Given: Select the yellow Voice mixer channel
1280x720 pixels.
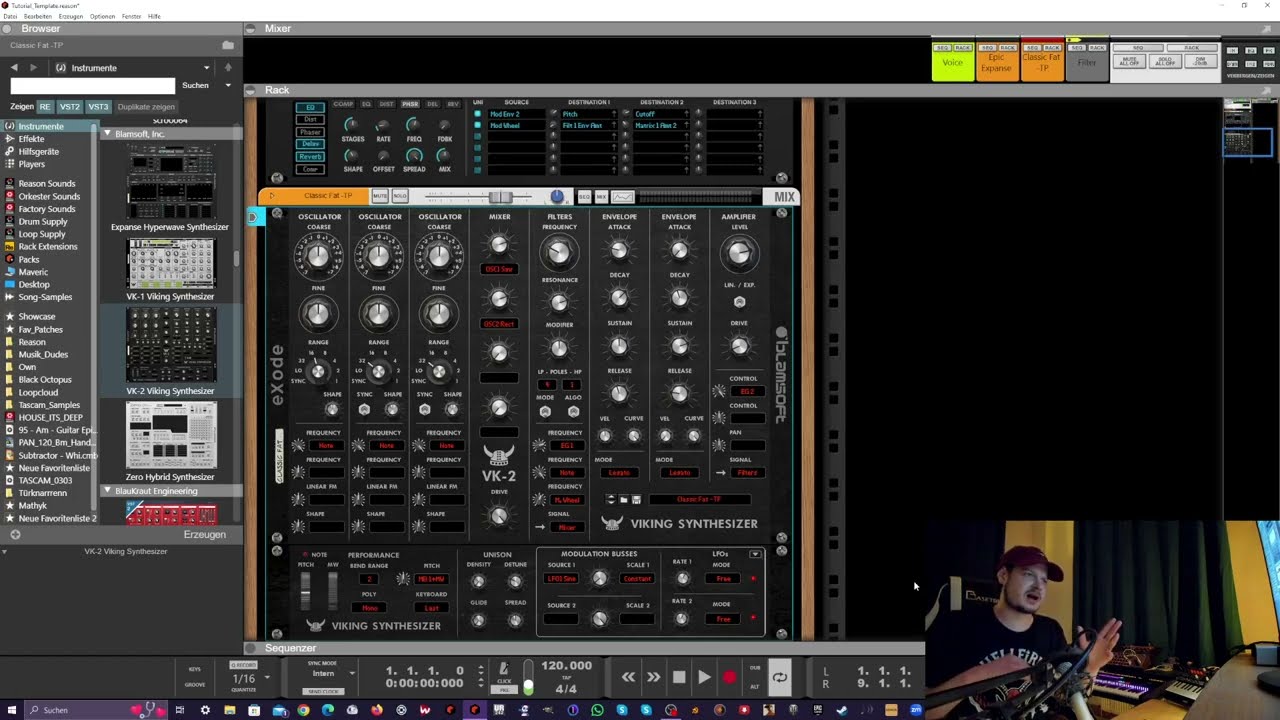Looking at the screenshot, I should click(x=952, y=62).
